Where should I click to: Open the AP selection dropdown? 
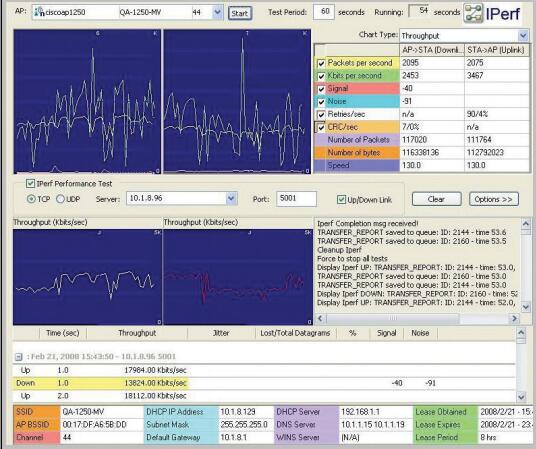217,13
